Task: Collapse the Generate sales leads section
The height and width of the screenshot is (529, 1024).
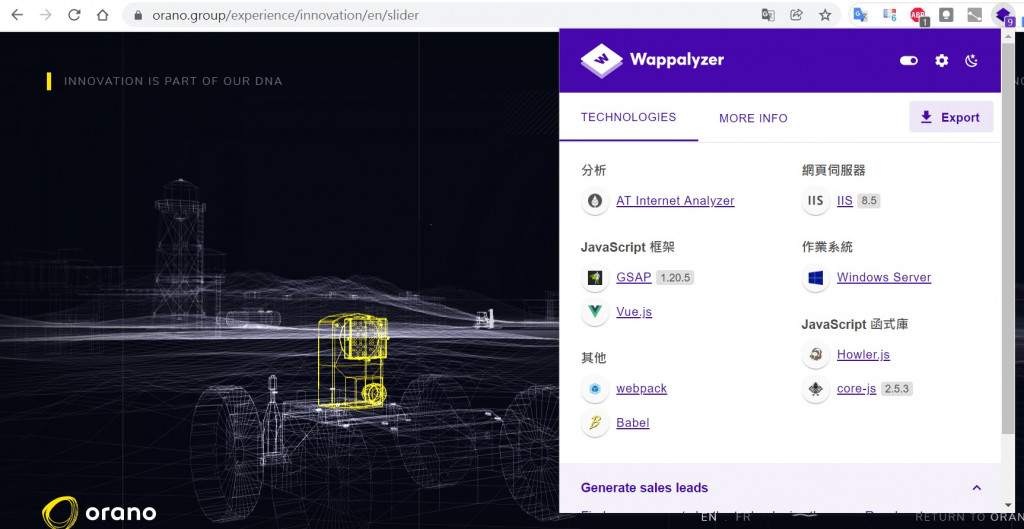Action: tap(976, 488)
